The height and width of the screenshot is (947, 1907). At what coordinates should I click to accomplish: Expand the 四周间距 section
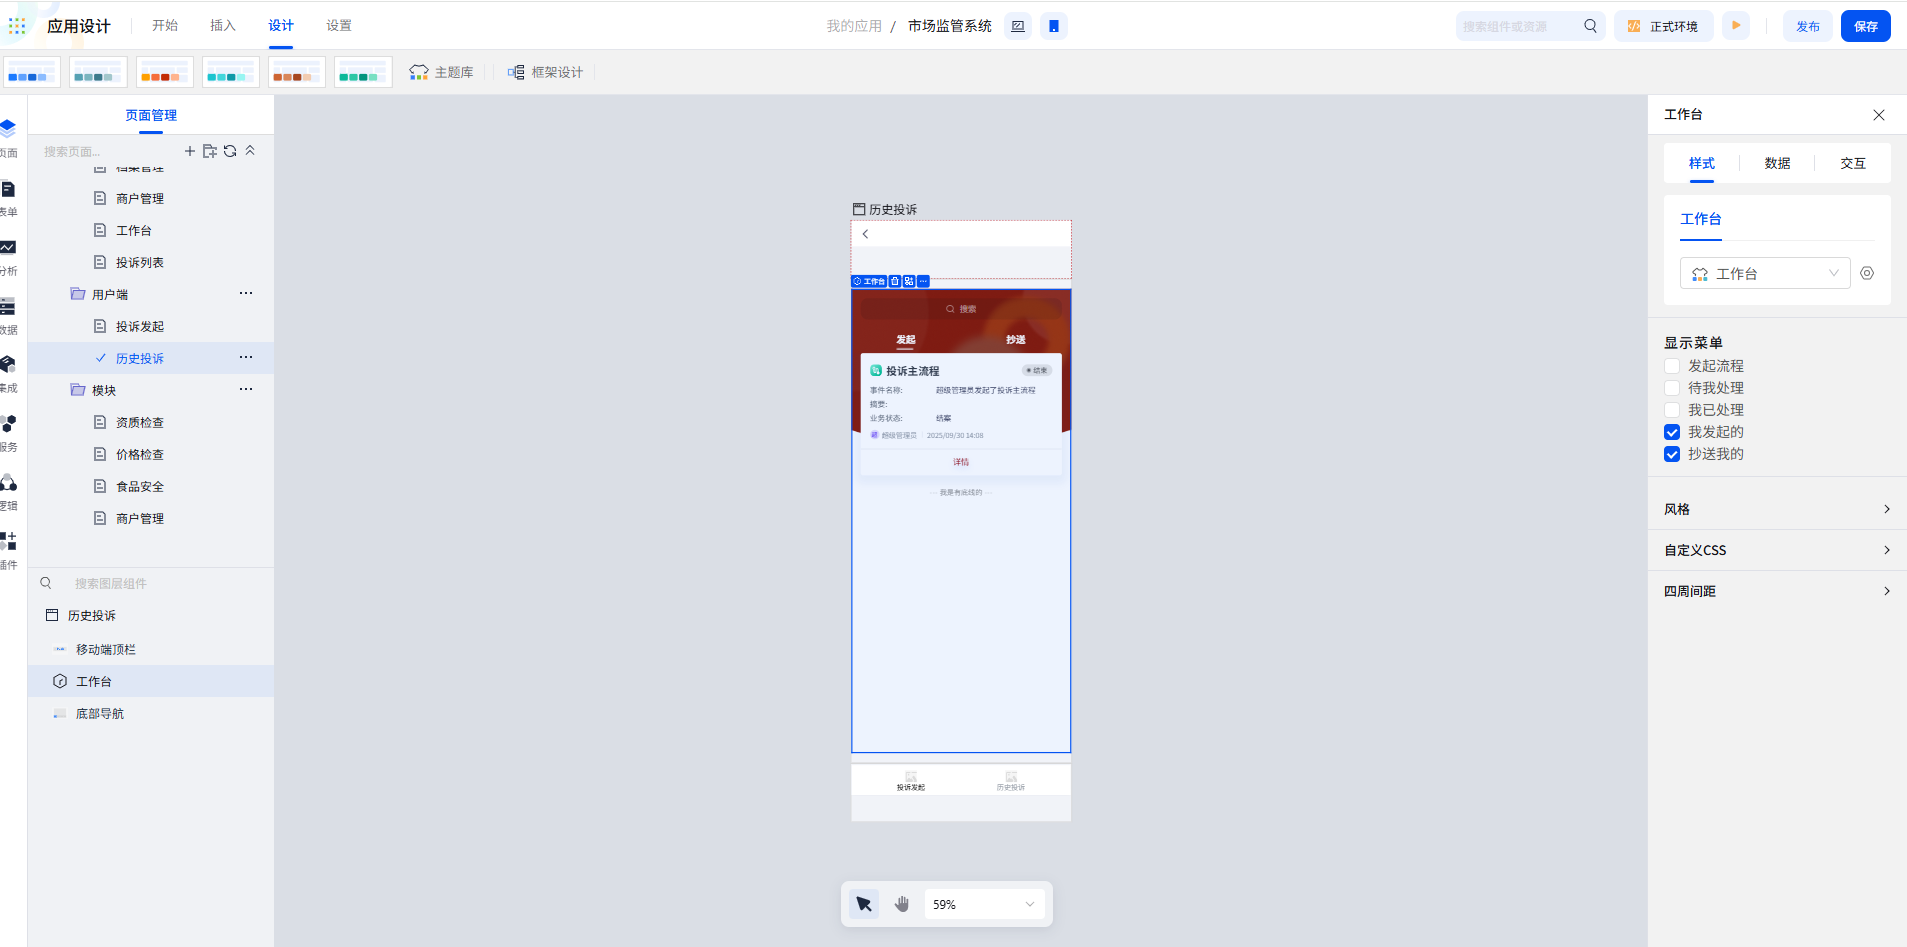1777,591
